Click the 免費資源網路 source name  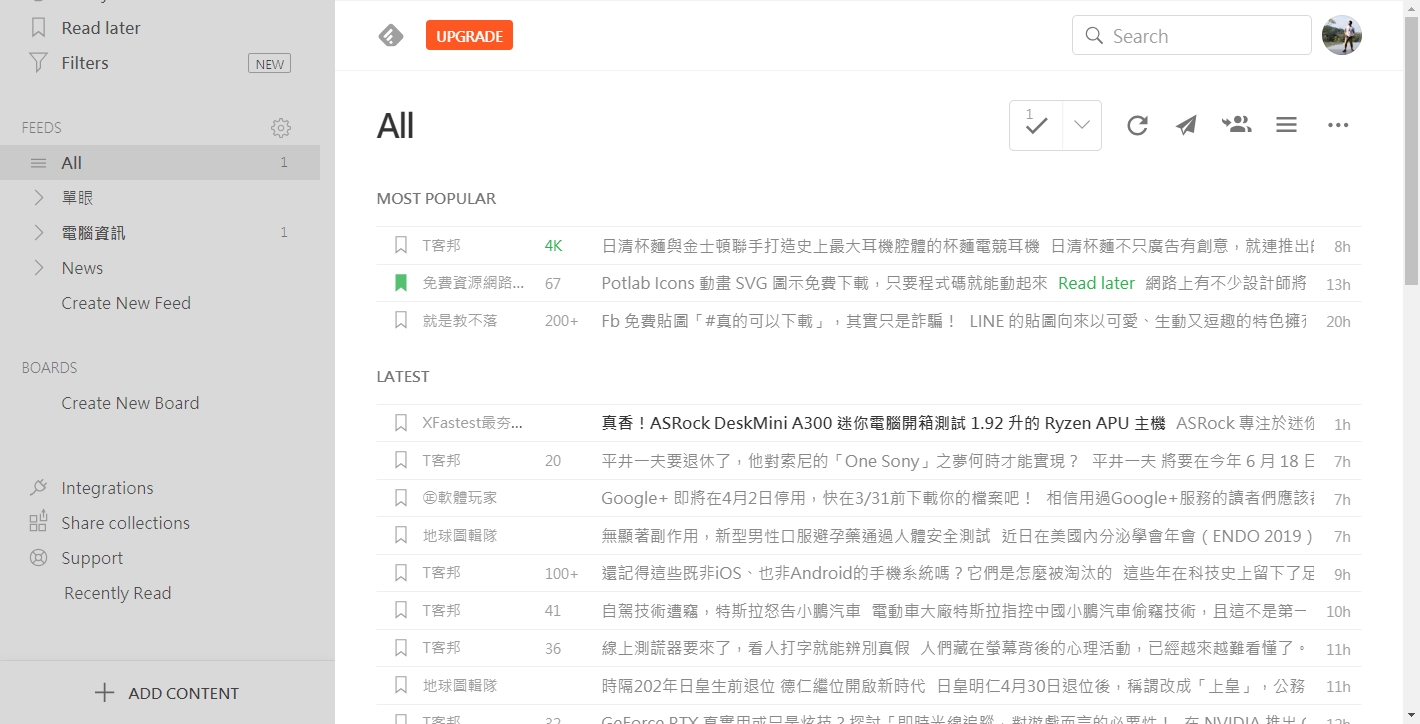pyautogui.click(x=473, y=283)
